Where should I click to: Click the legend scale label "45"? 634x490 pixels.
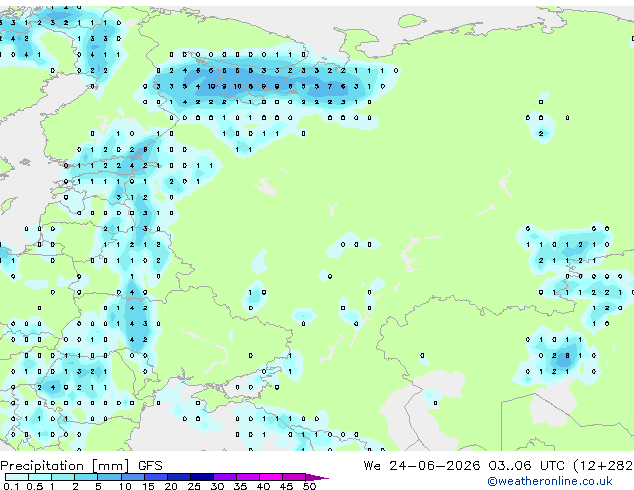(286, 486)
